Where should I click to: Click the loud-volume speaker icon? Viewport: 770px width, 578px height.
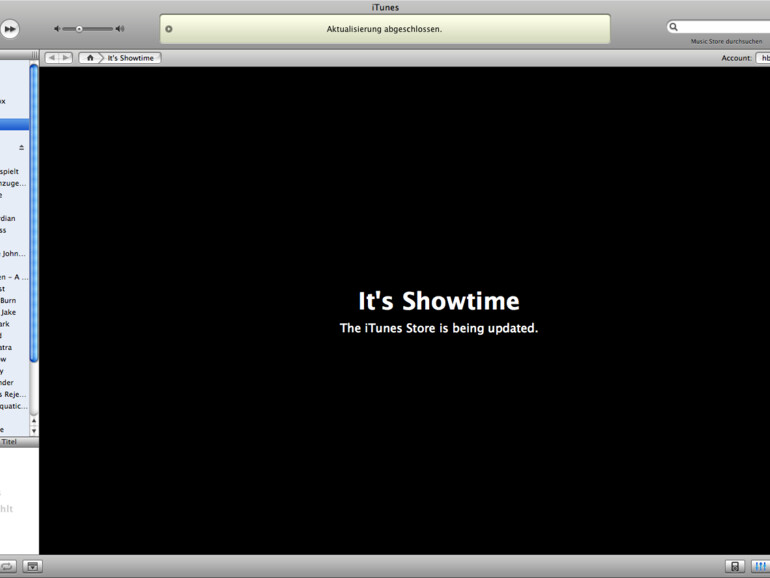pyautogui.click(x=120, y=29)
